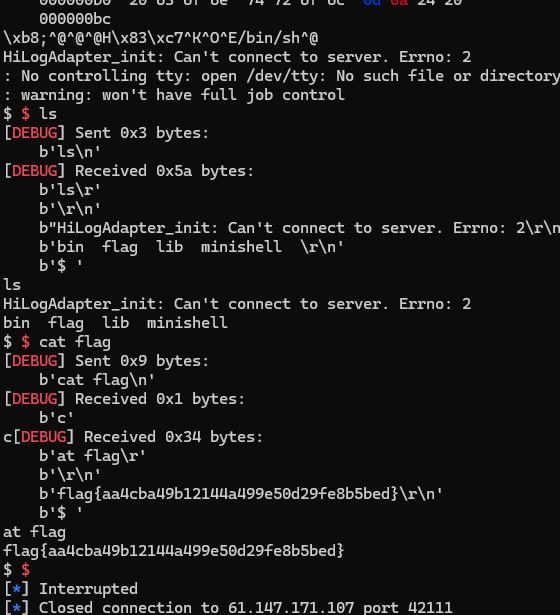Click "won't have full job control" warning
Image resolution: width=560 pixels, height=615 pixels.
pos(223,95)
